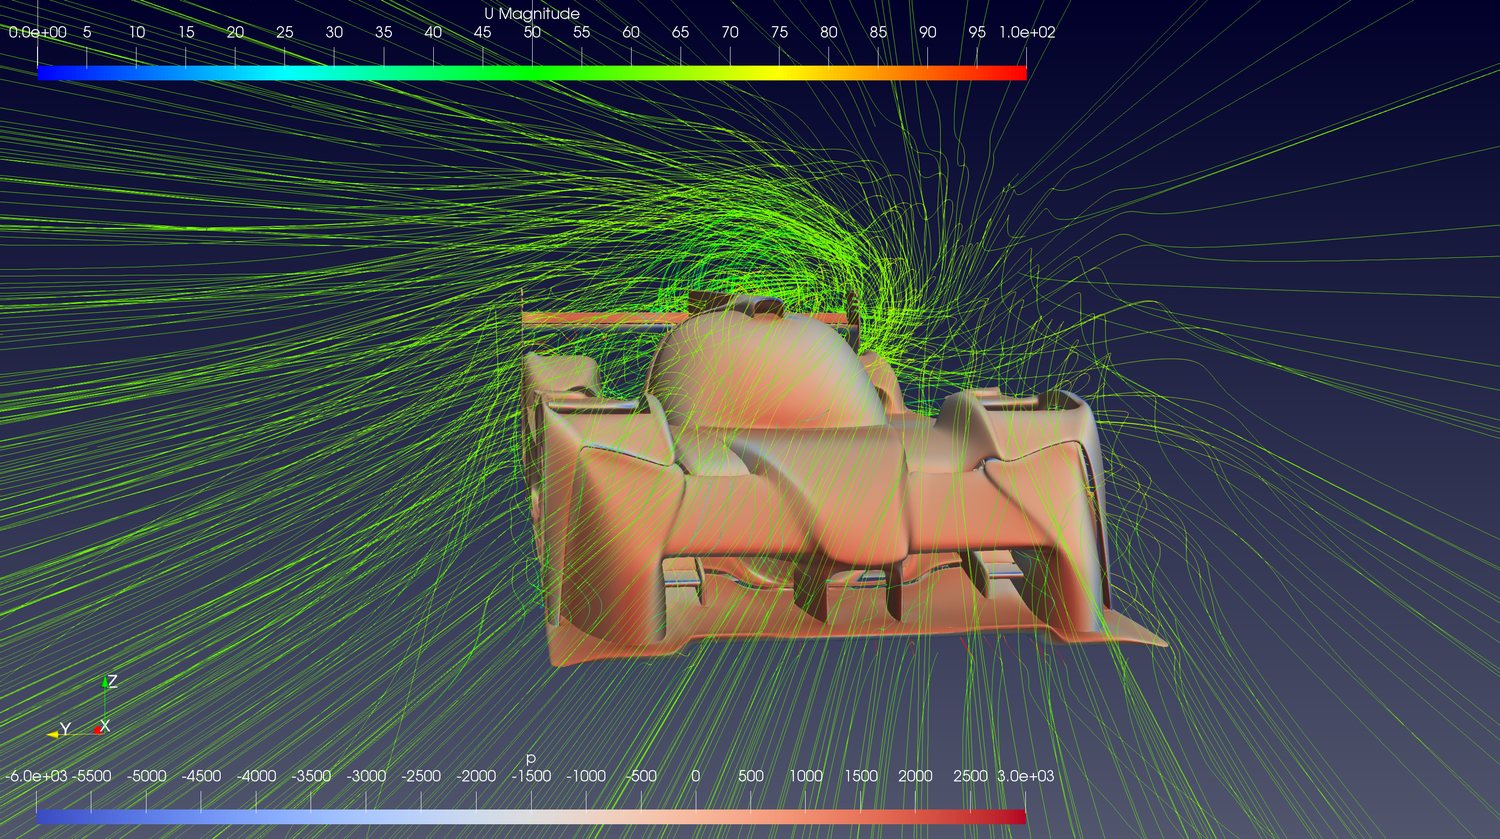Viewport: 1500px width, 839px height.
Task: Click the "1.0e+02" maximum tick on the velocity legend
Action: click(x=1027, y=32)
